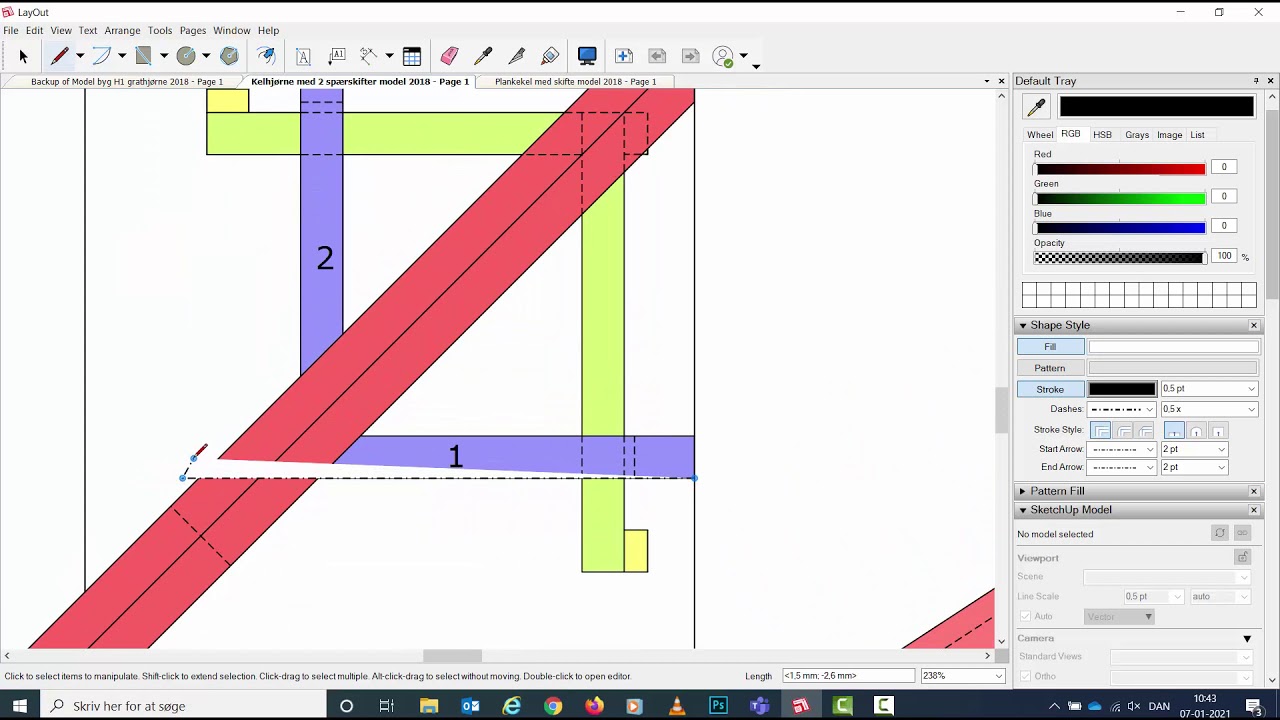
Task: Activate the Dimension tool
Action: [369, 57]
